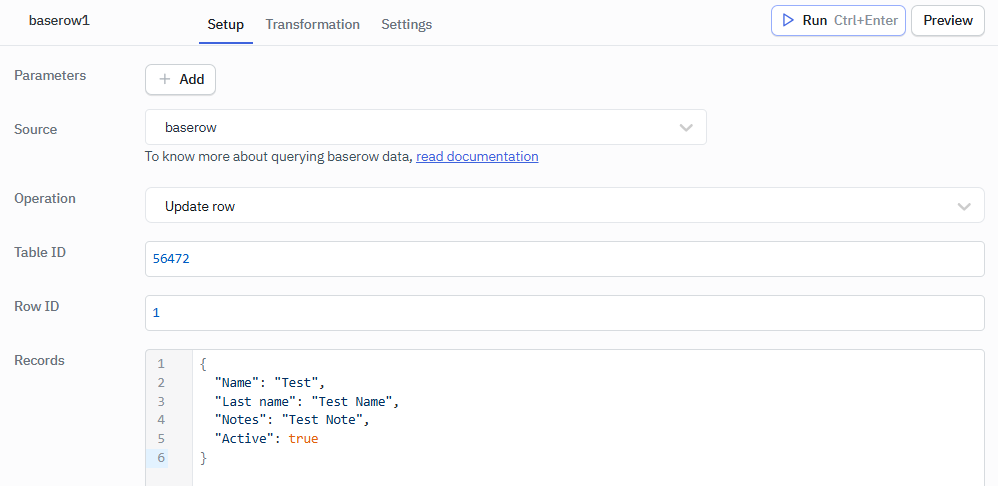Image resolution: width=998 pixels, height=486 pixels.
Task: Click the closing brace in Records editor
Action: [x=204, y=458]
